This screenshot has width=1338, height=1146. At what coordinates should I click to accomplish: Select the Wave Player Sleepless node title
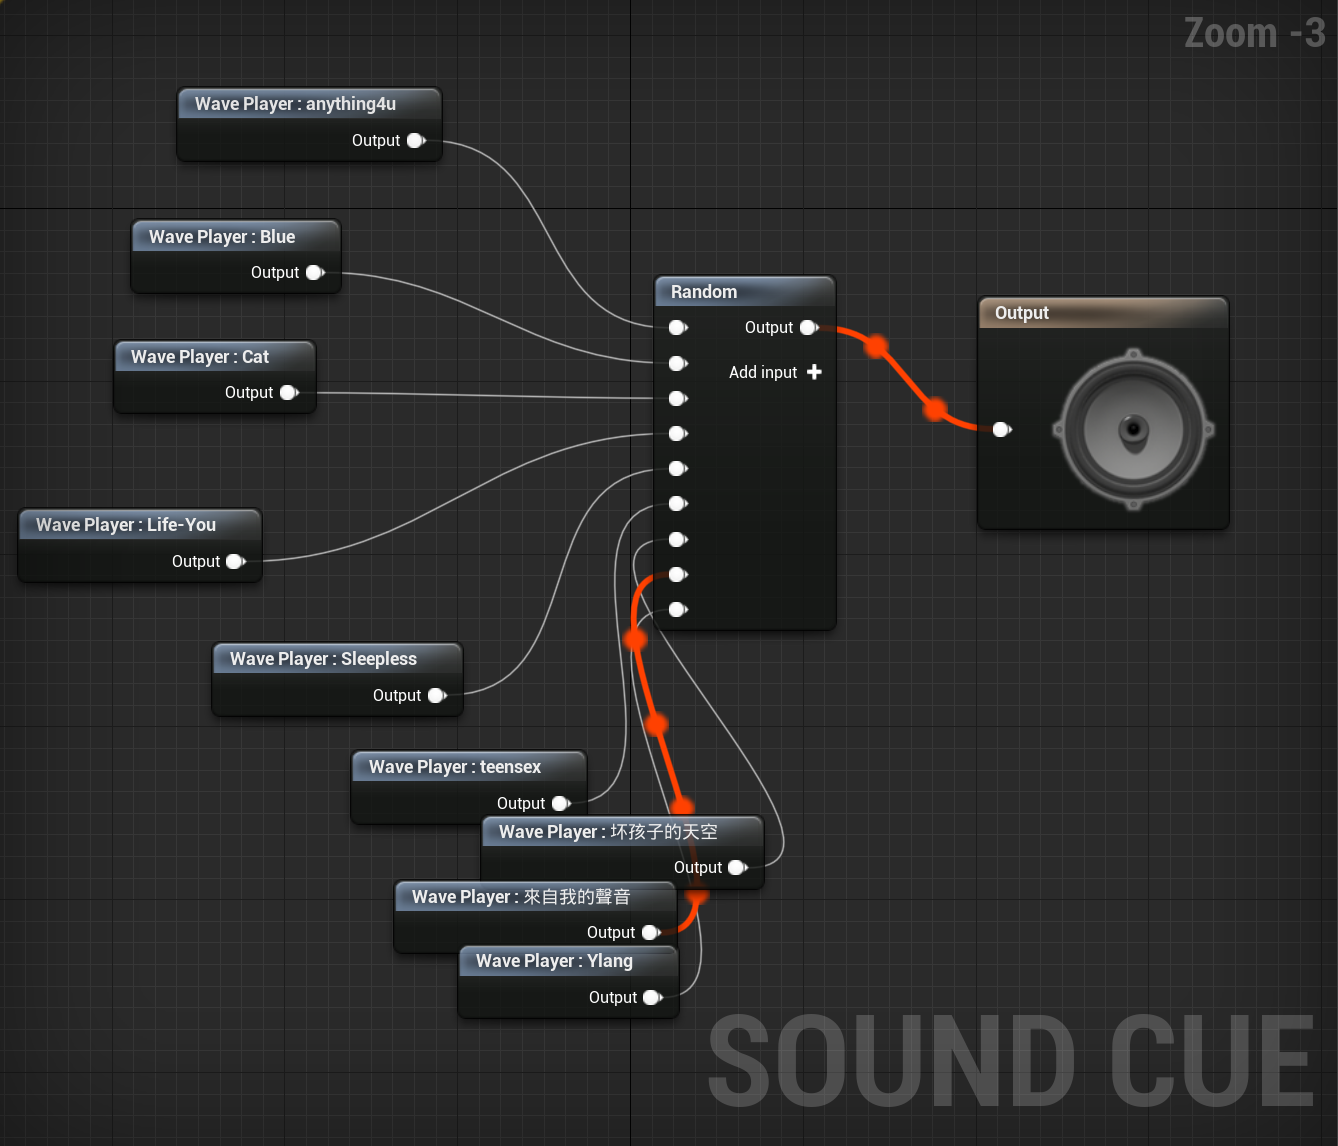point(337,659)
